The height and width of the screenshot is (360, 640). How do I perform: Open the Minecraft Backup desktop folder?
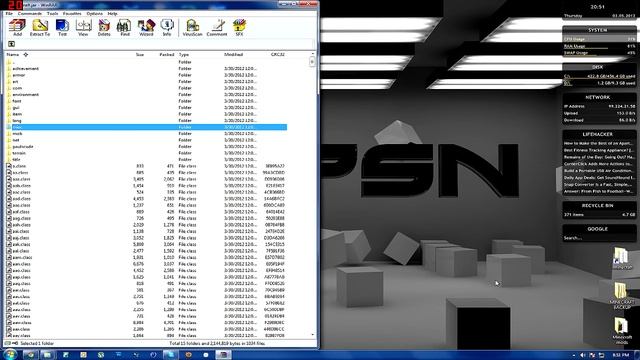[621, 296]
